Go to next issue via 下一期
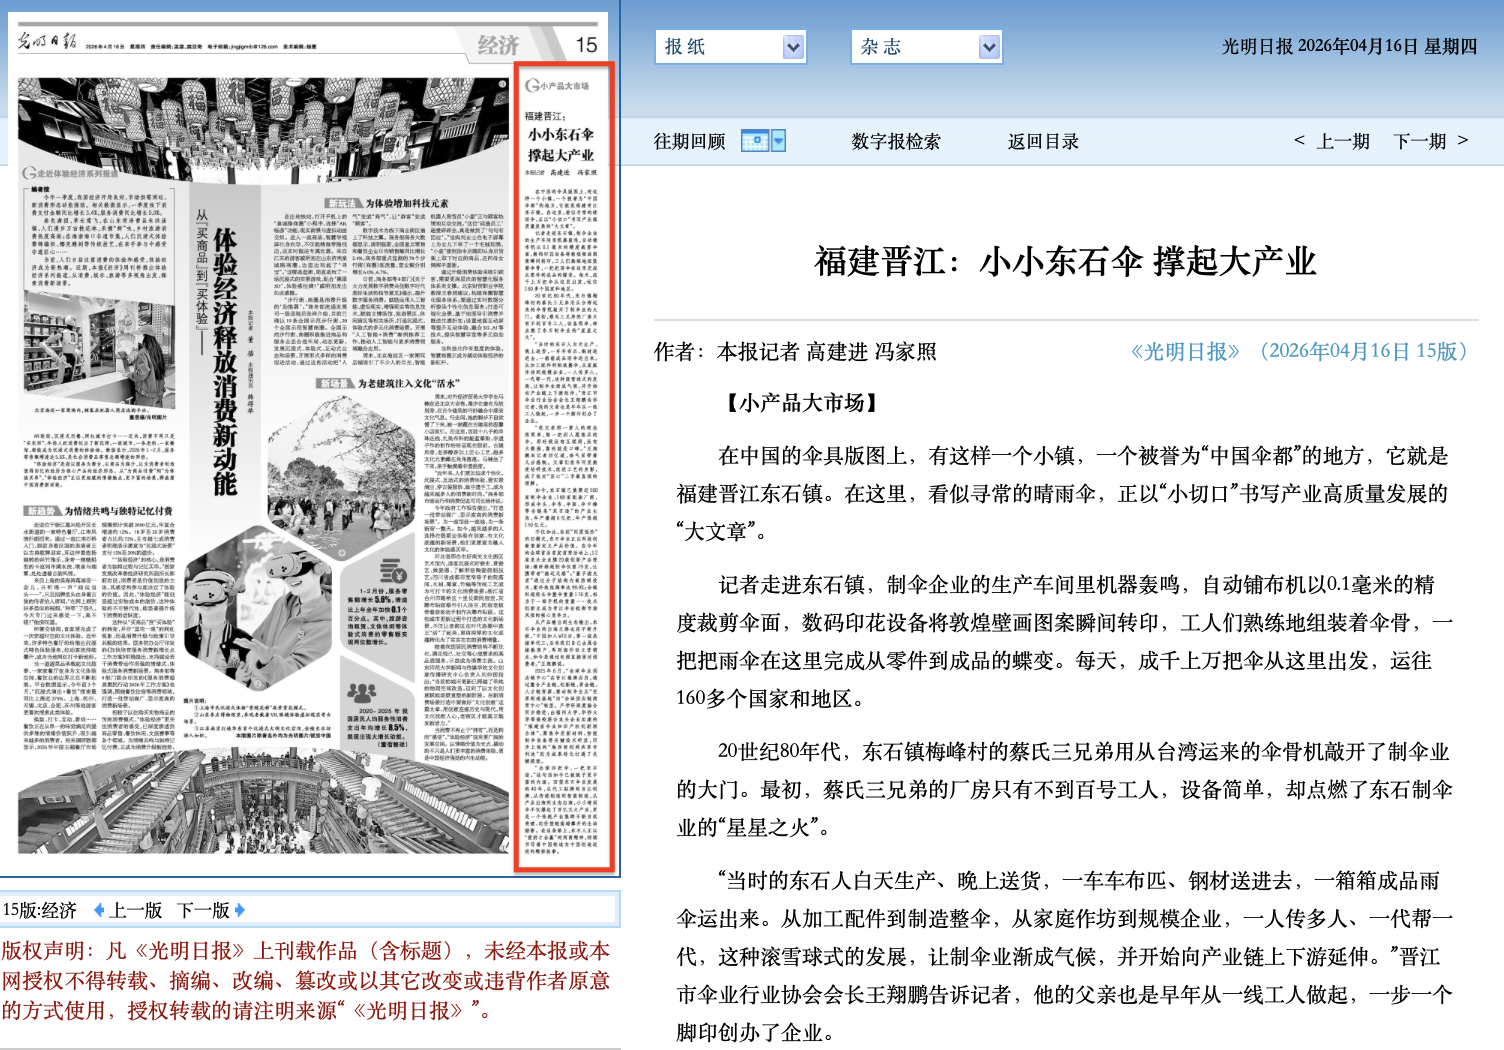 click(x=1419, y=141)
